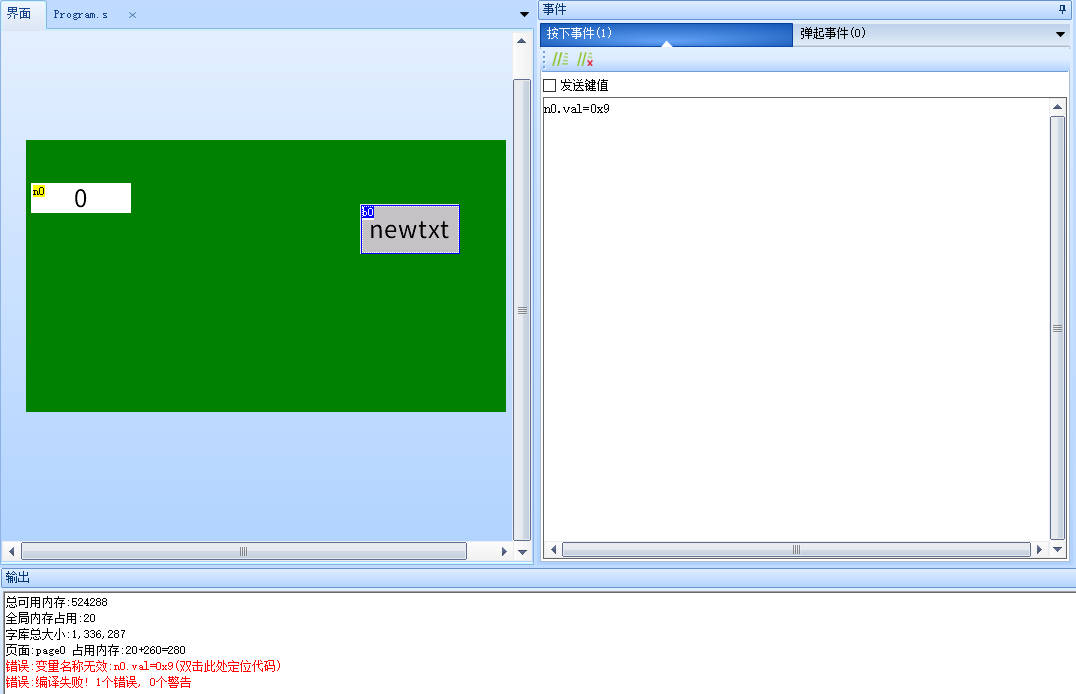
Task: Click the red error line 变量名称无效
Action: [x=143, y=666]
